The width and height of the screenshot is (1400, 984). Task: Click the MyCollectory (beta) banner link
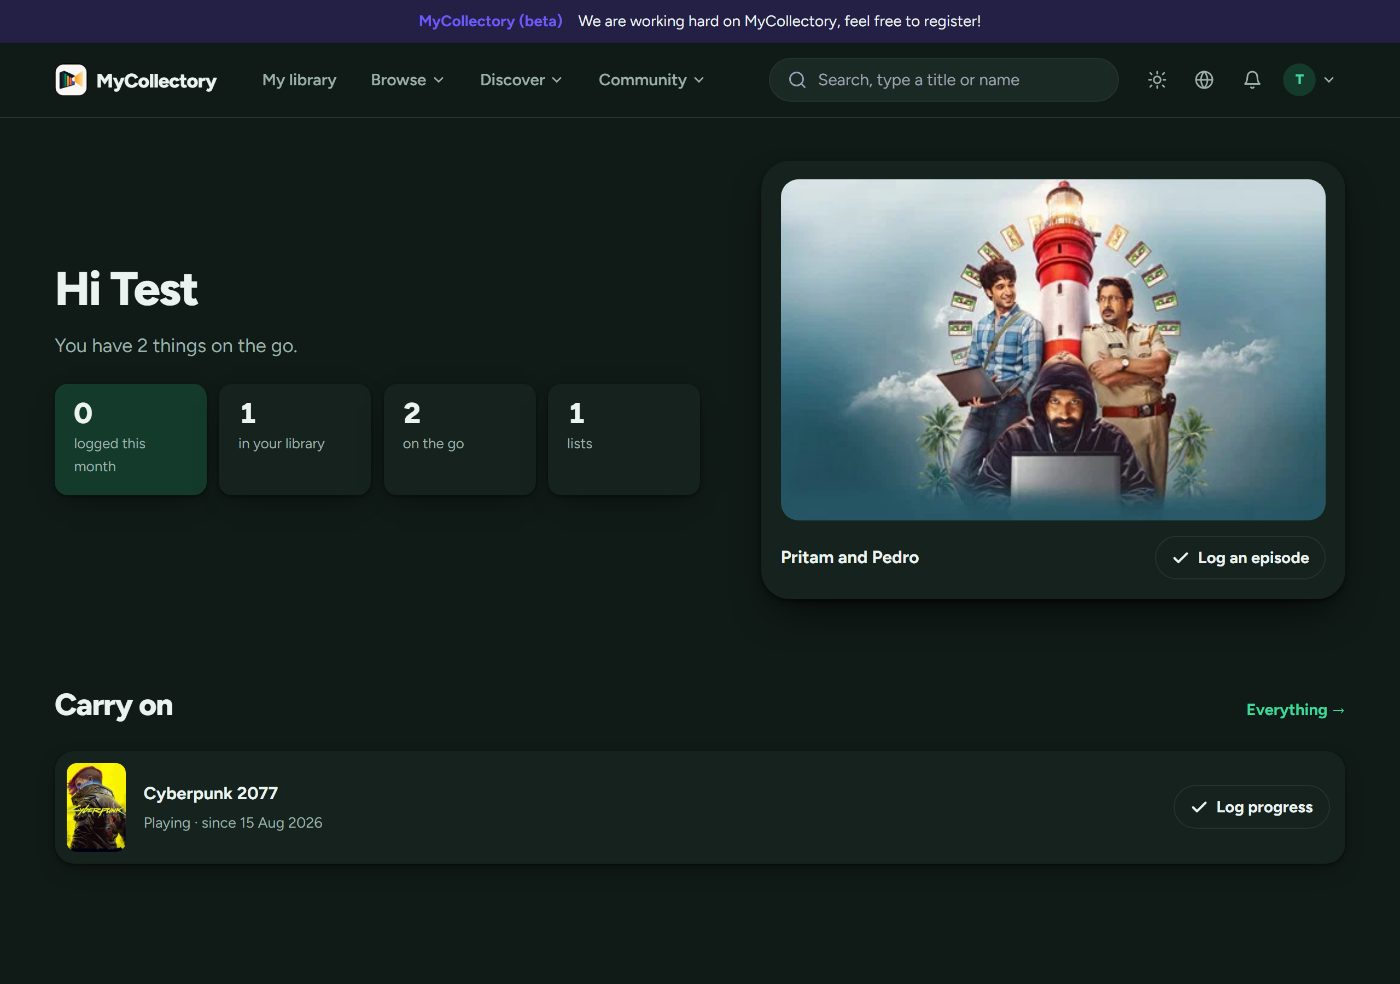pyautogui.click(x=491, y=21)
